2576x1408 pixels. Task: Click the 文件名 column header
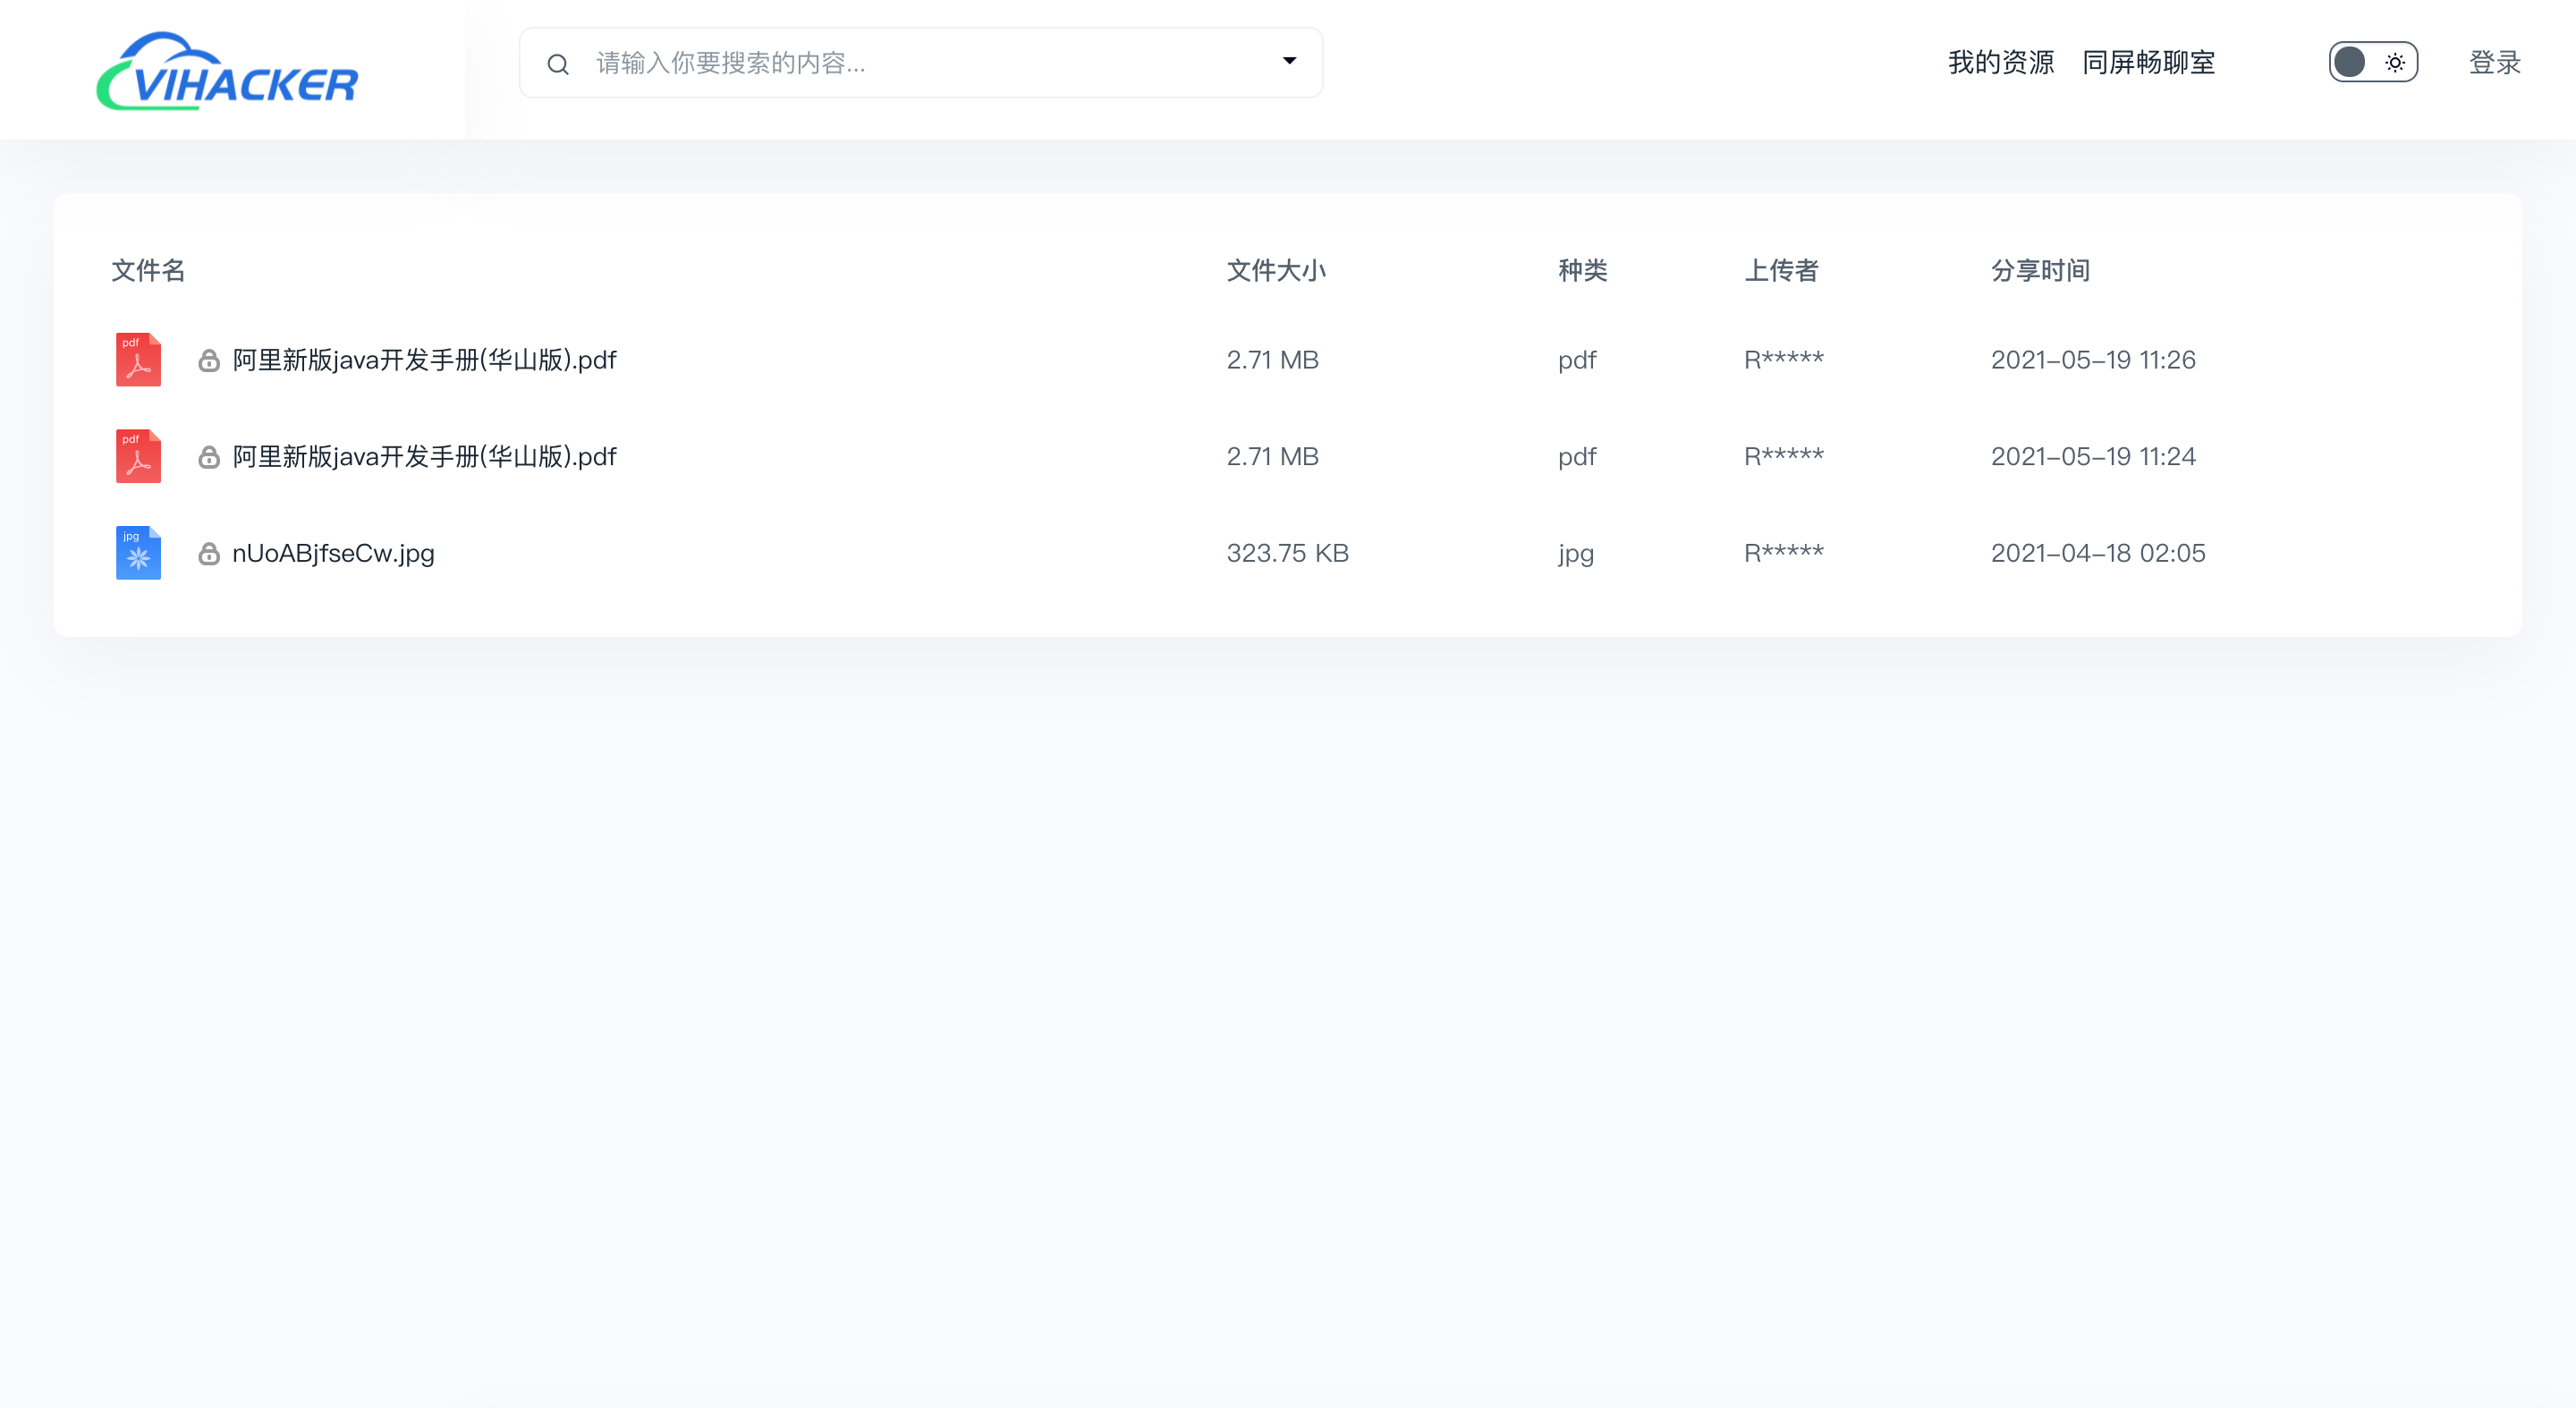tap(148, 270)
